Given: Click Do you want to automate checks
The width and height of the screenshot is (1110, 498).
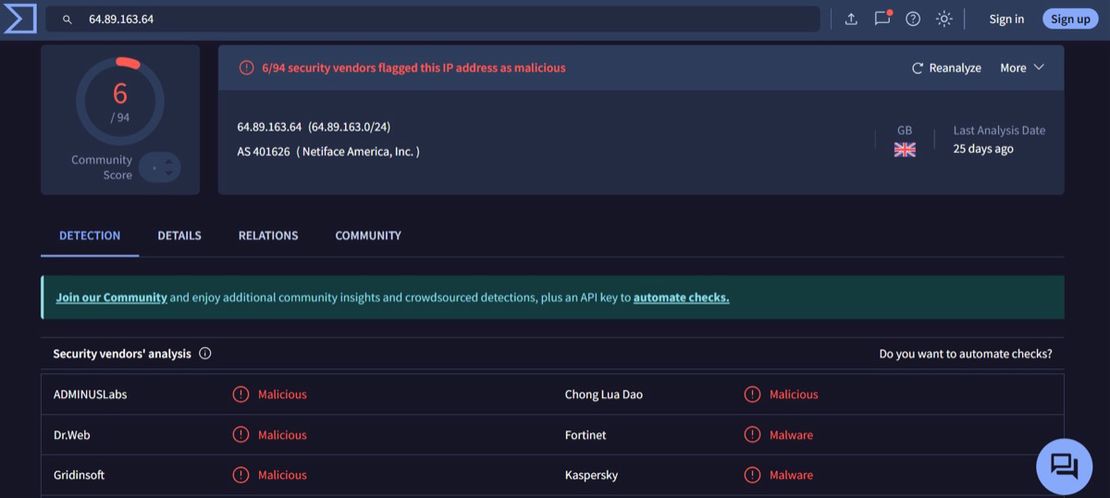Looking at the screenshot, I should click(966, 353).
